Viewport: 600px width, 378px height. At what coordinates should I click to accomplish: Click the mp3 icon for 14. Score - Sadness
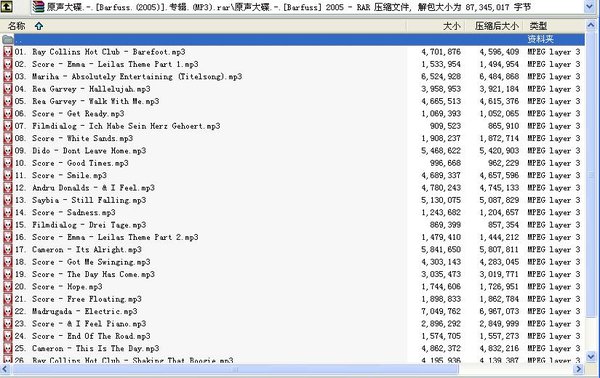[8, 212]
